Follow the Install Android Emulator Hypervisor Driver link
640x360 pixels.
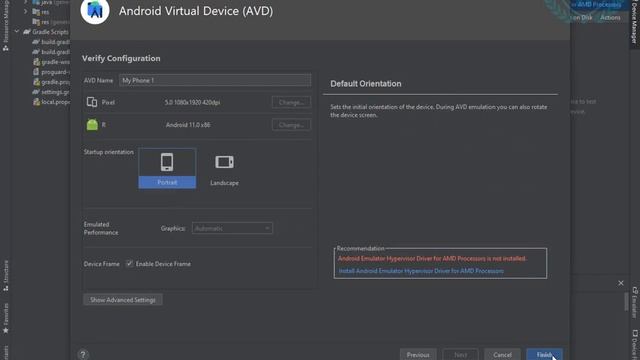click(x=421, y=271)
